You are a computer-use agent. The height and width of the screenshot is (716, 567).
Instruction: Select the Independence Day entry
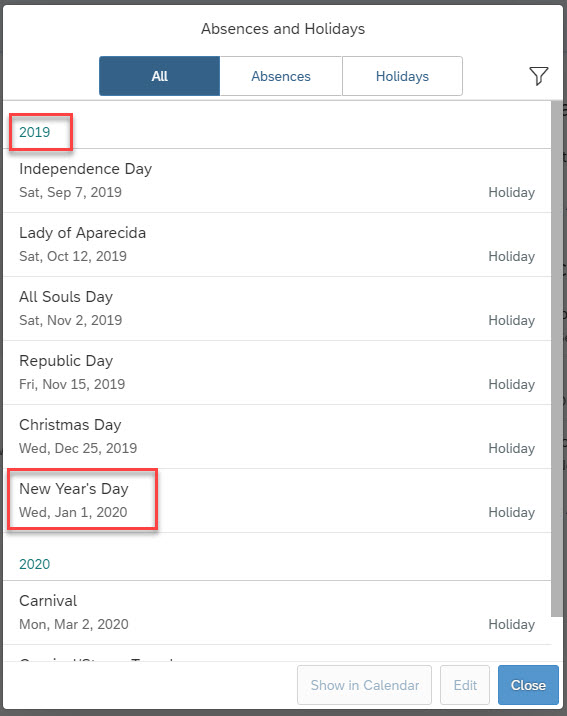(277, 180)
